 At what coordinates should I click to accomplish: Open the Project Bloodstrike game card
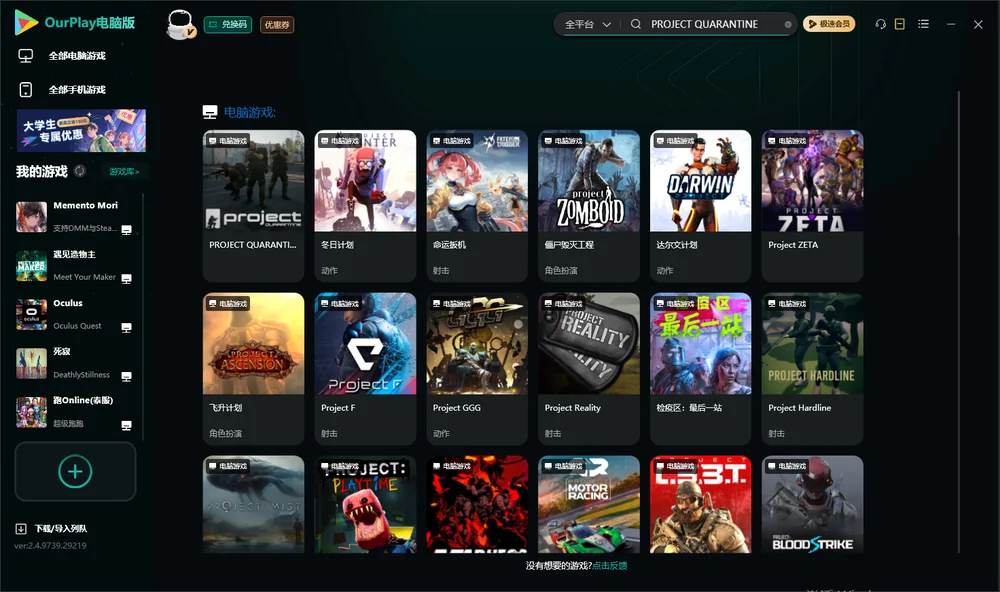pyautogui.click(x=812, y=504)
